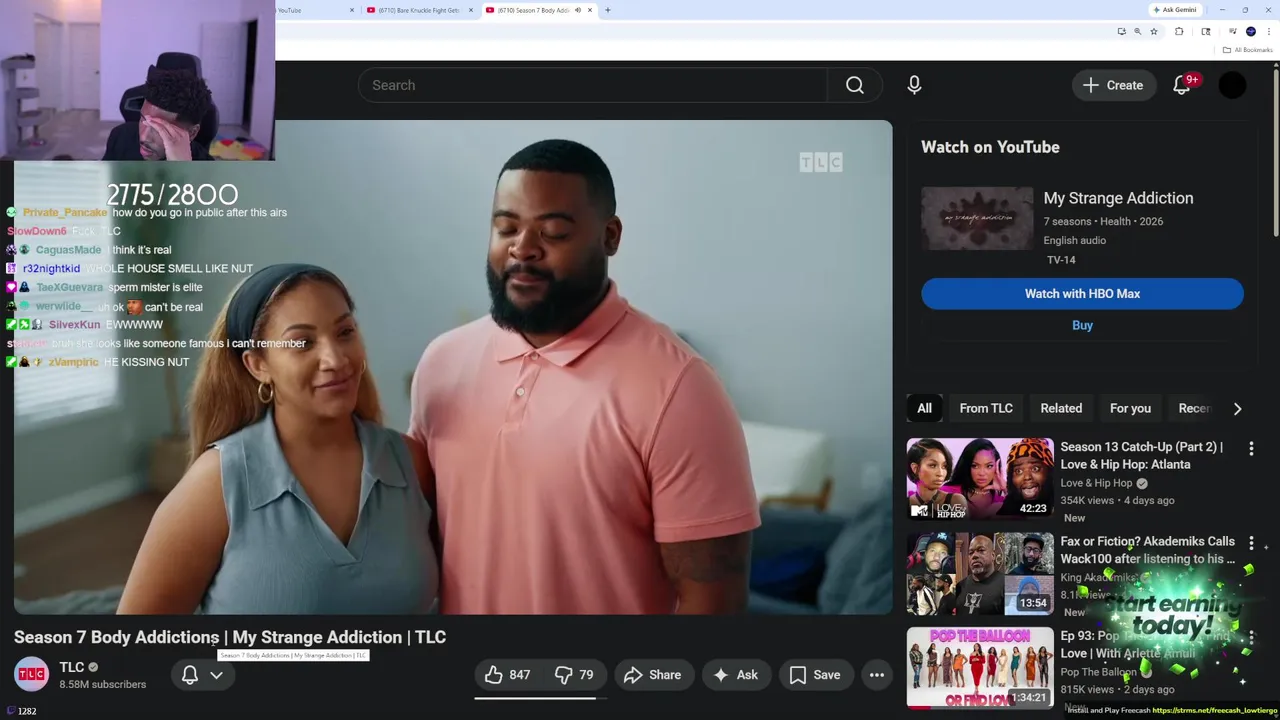Viewport: 1280px width, 720px height.
Task: Select the From TLC filter chip
Action: point(986,408)
